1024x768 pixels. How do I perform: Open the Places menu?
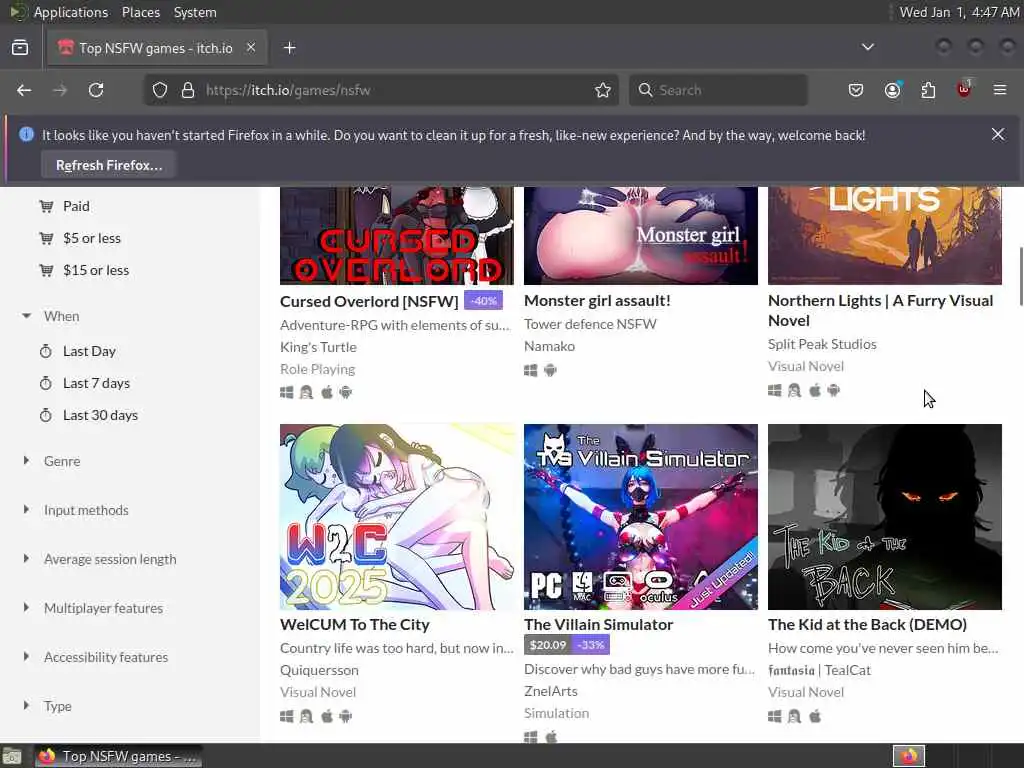pyautogui.click(x=141, y=12)
